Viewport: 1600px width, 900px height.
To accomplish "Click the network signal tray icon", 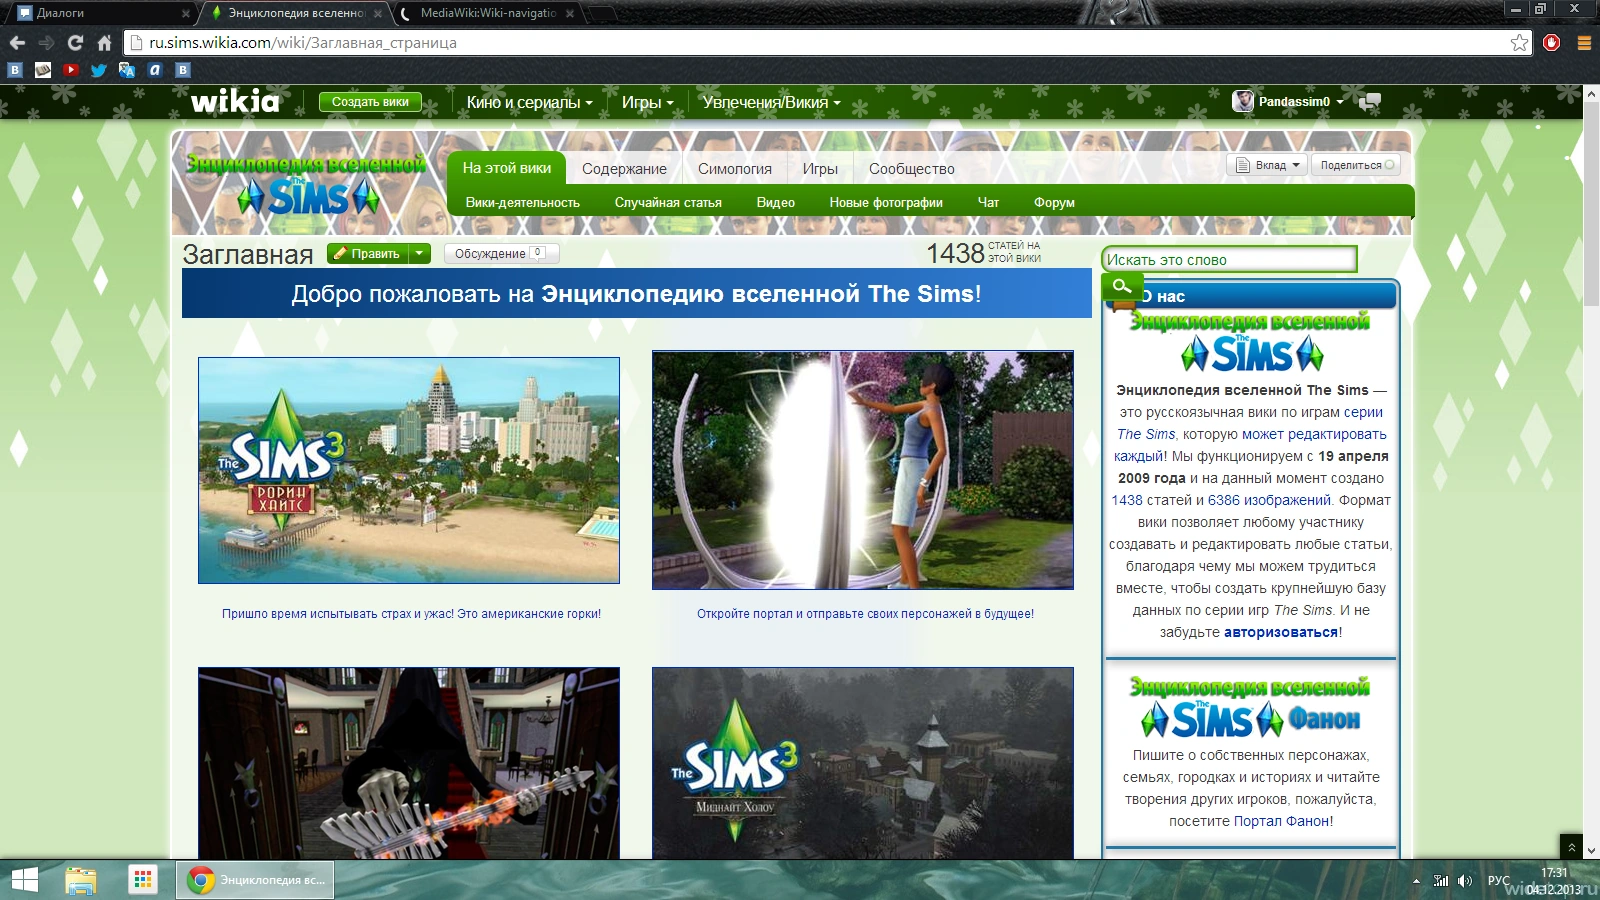I will [x=1441, y=881].
